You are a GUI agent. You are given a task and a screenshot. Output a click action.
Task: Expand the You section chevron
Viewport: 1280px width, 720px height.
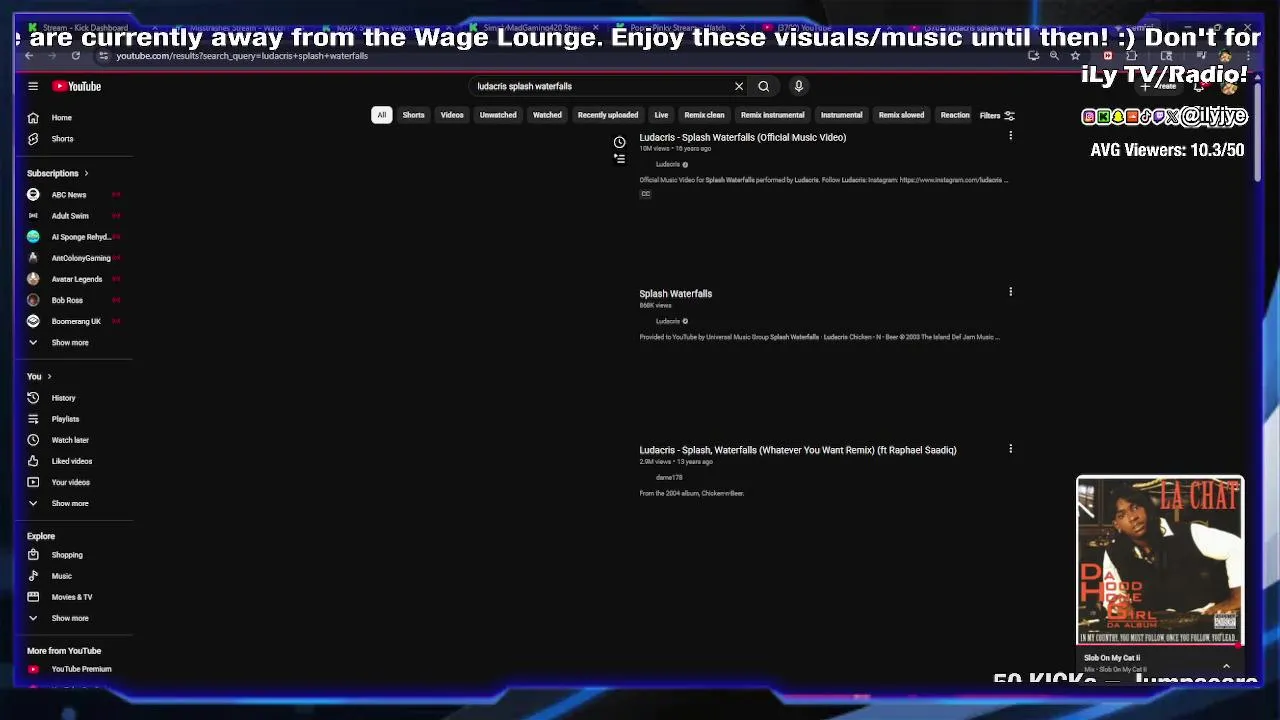[x=49, y=377]
